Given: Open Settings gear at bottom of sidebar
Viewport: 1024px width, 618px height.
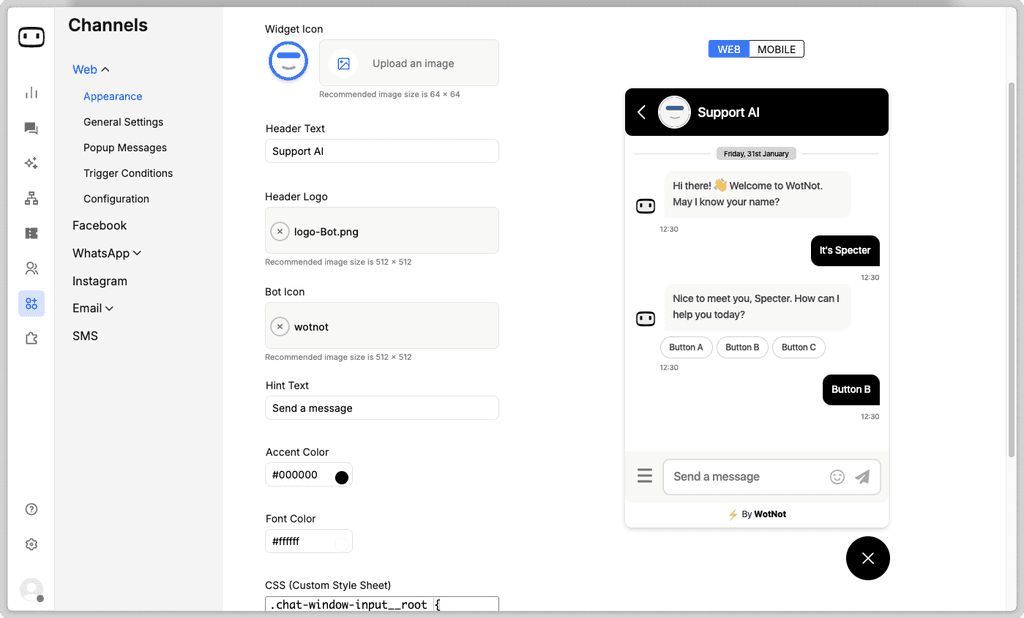Looking at the screenshot, I should tap(31, 544).
